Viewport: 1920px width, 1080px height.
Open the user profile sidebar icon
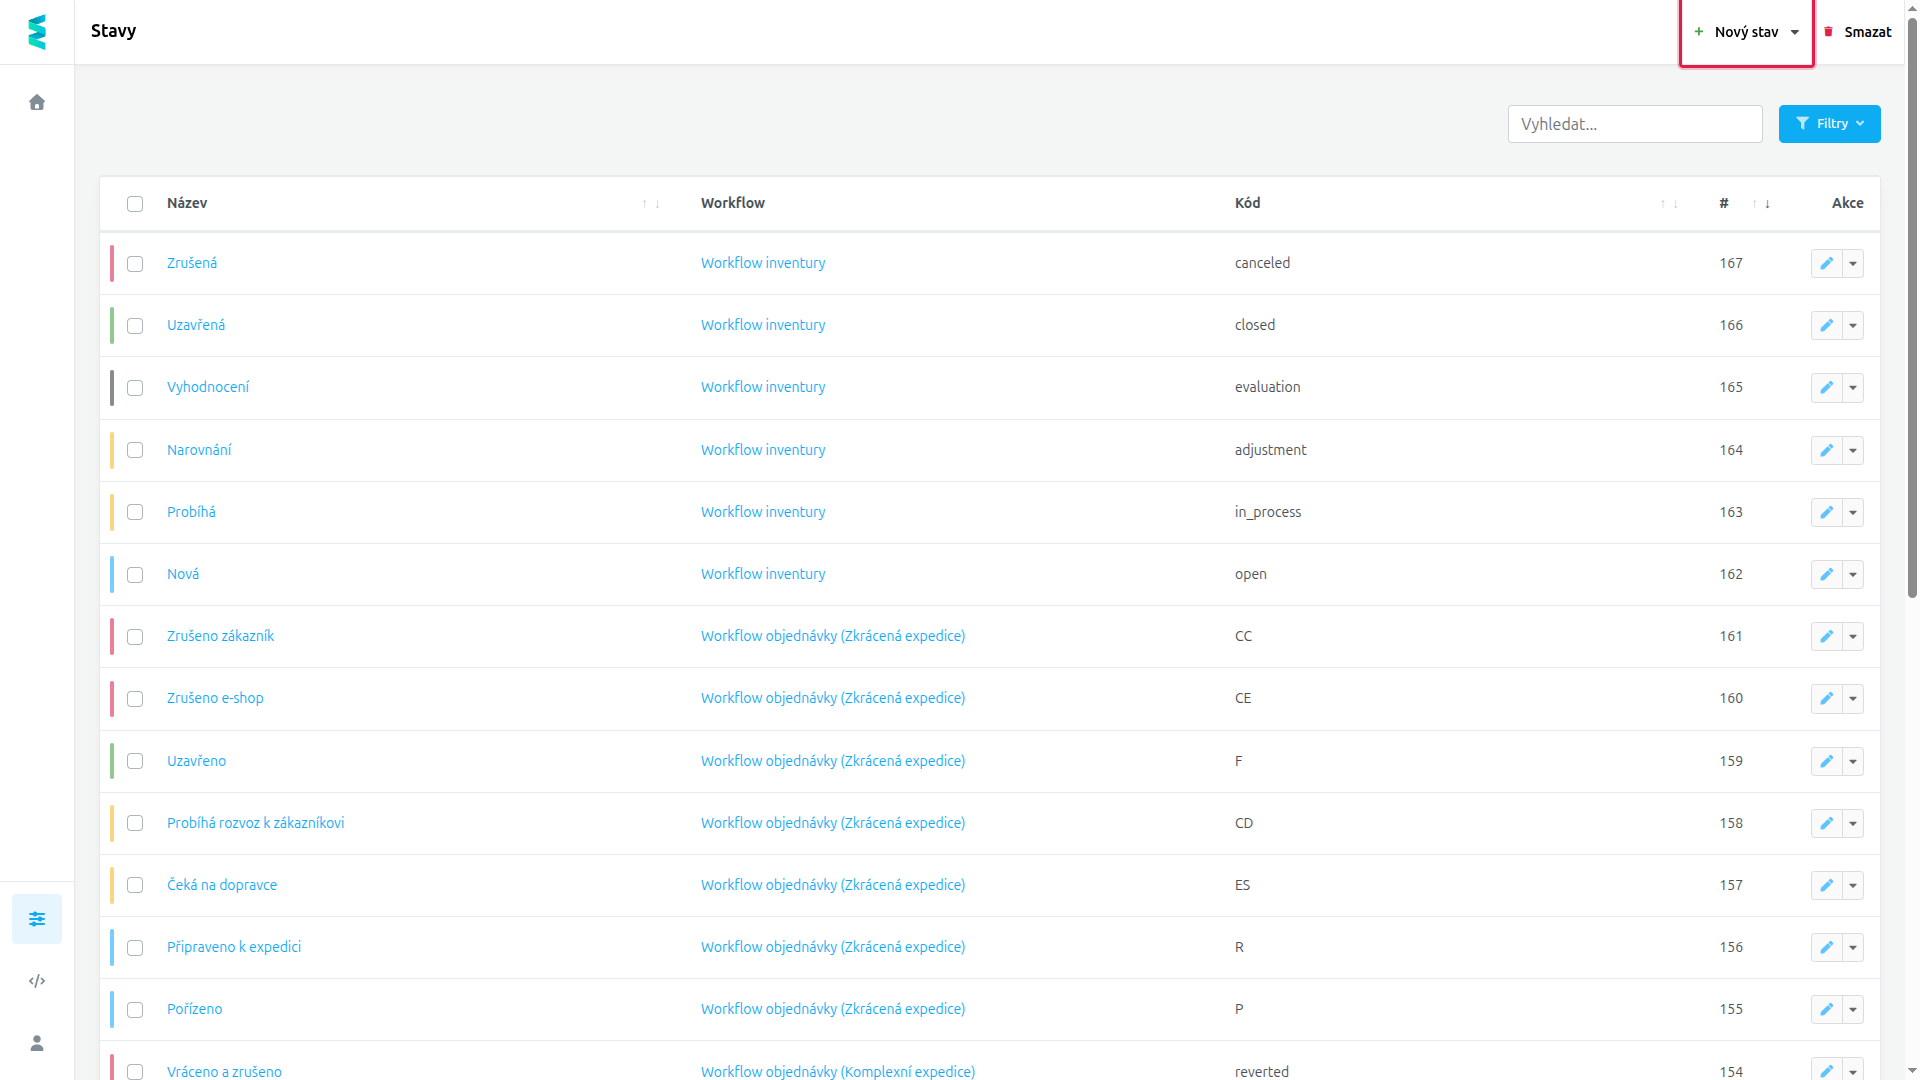pyautogui.click(x=37, y=1043)
